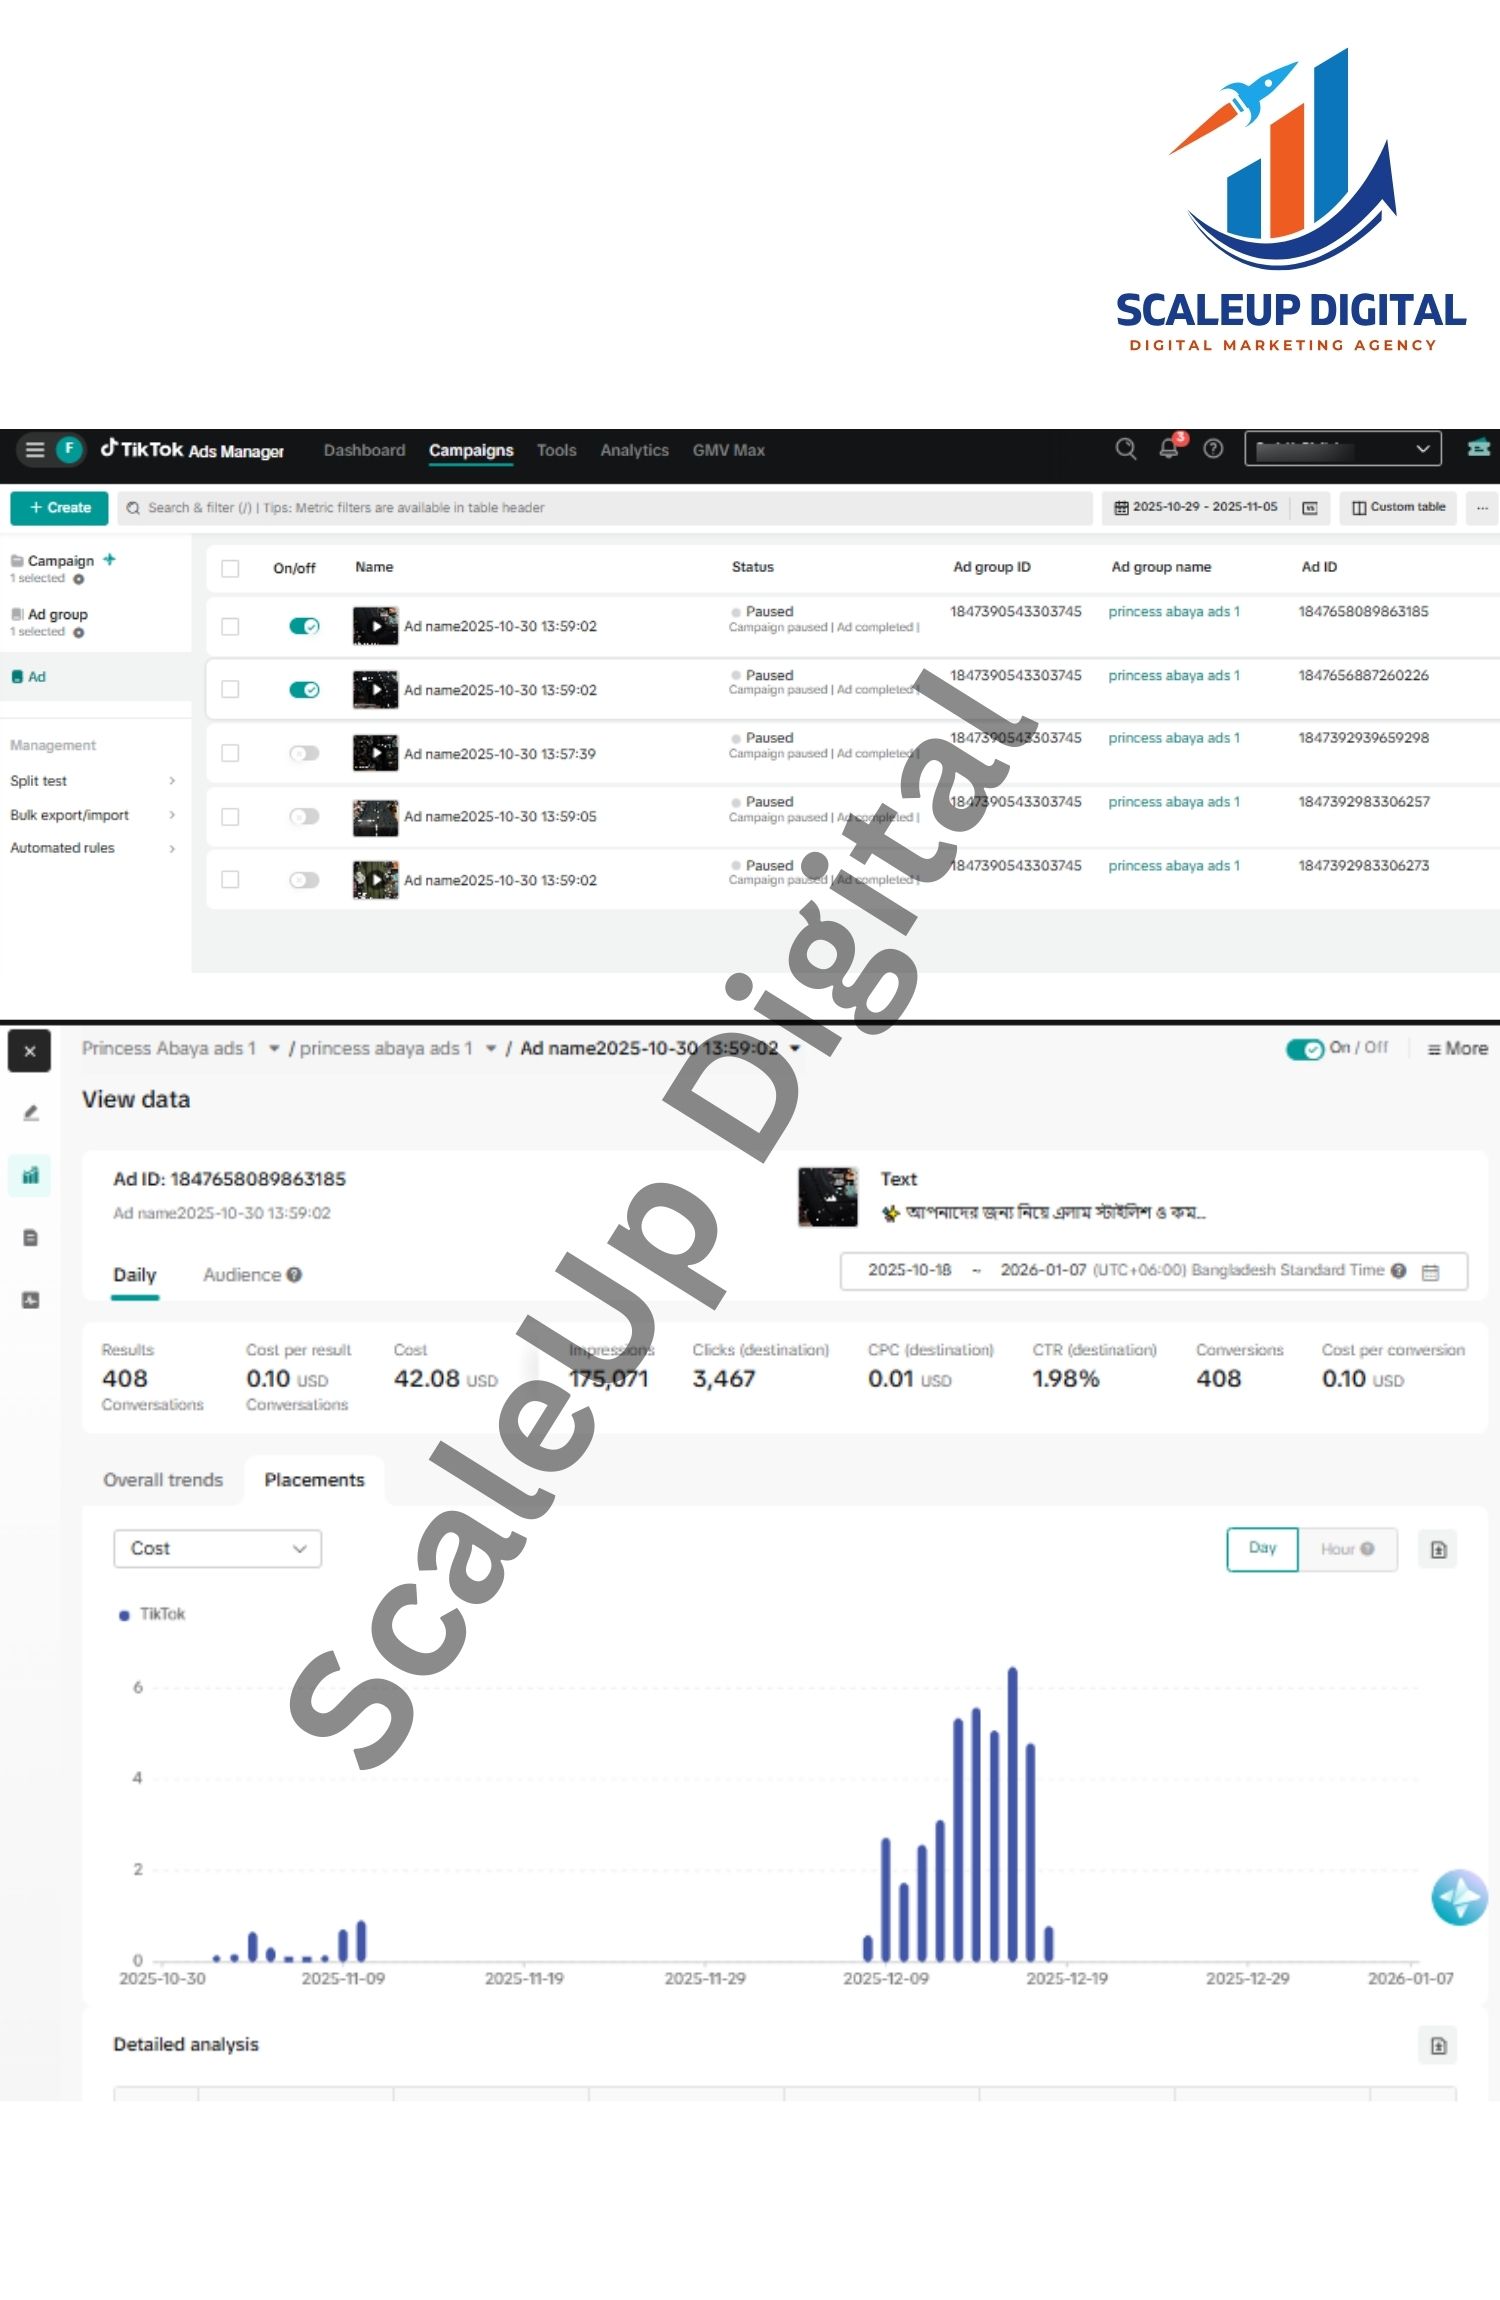
Task: Open the notifications bell icon
Action: (1168, 449)
